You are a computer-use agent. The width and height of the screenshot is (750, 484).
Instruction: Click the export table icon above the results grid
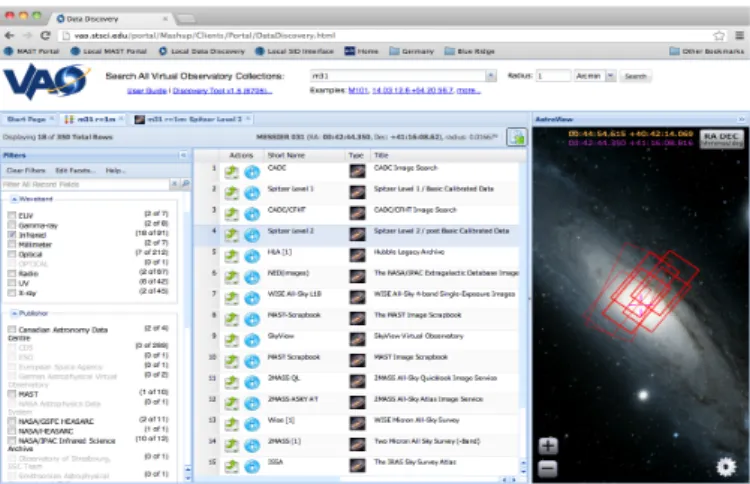coord(517,138)
